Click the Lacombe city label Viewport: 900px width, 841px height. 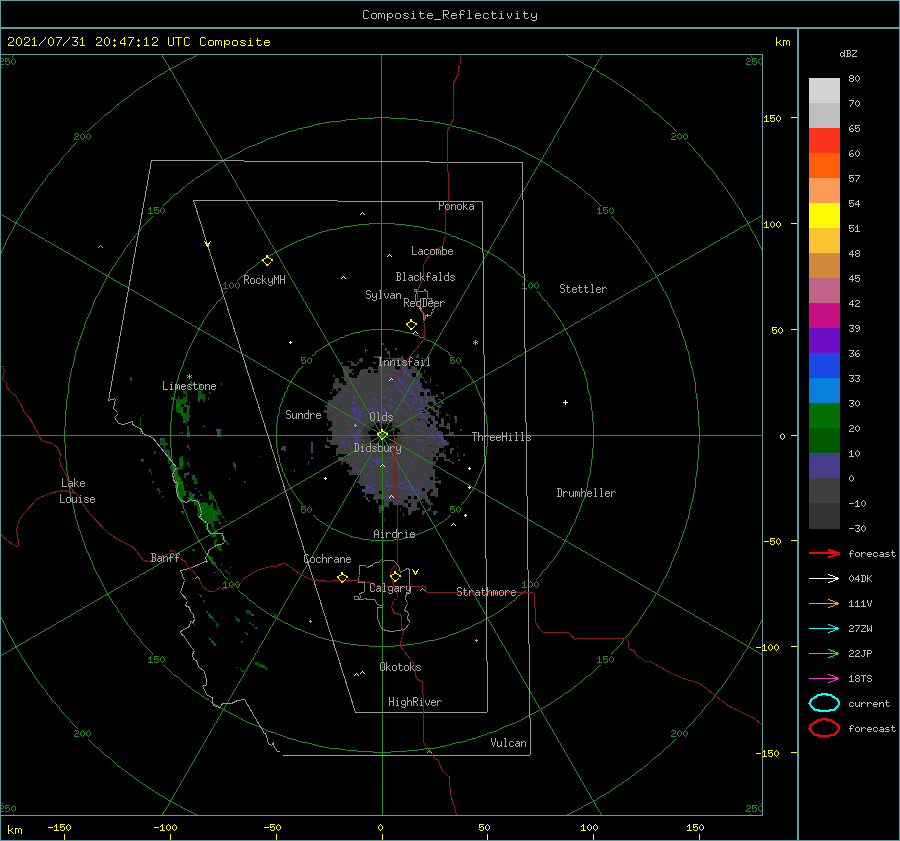pyautogui.click(x=432, y=251)
